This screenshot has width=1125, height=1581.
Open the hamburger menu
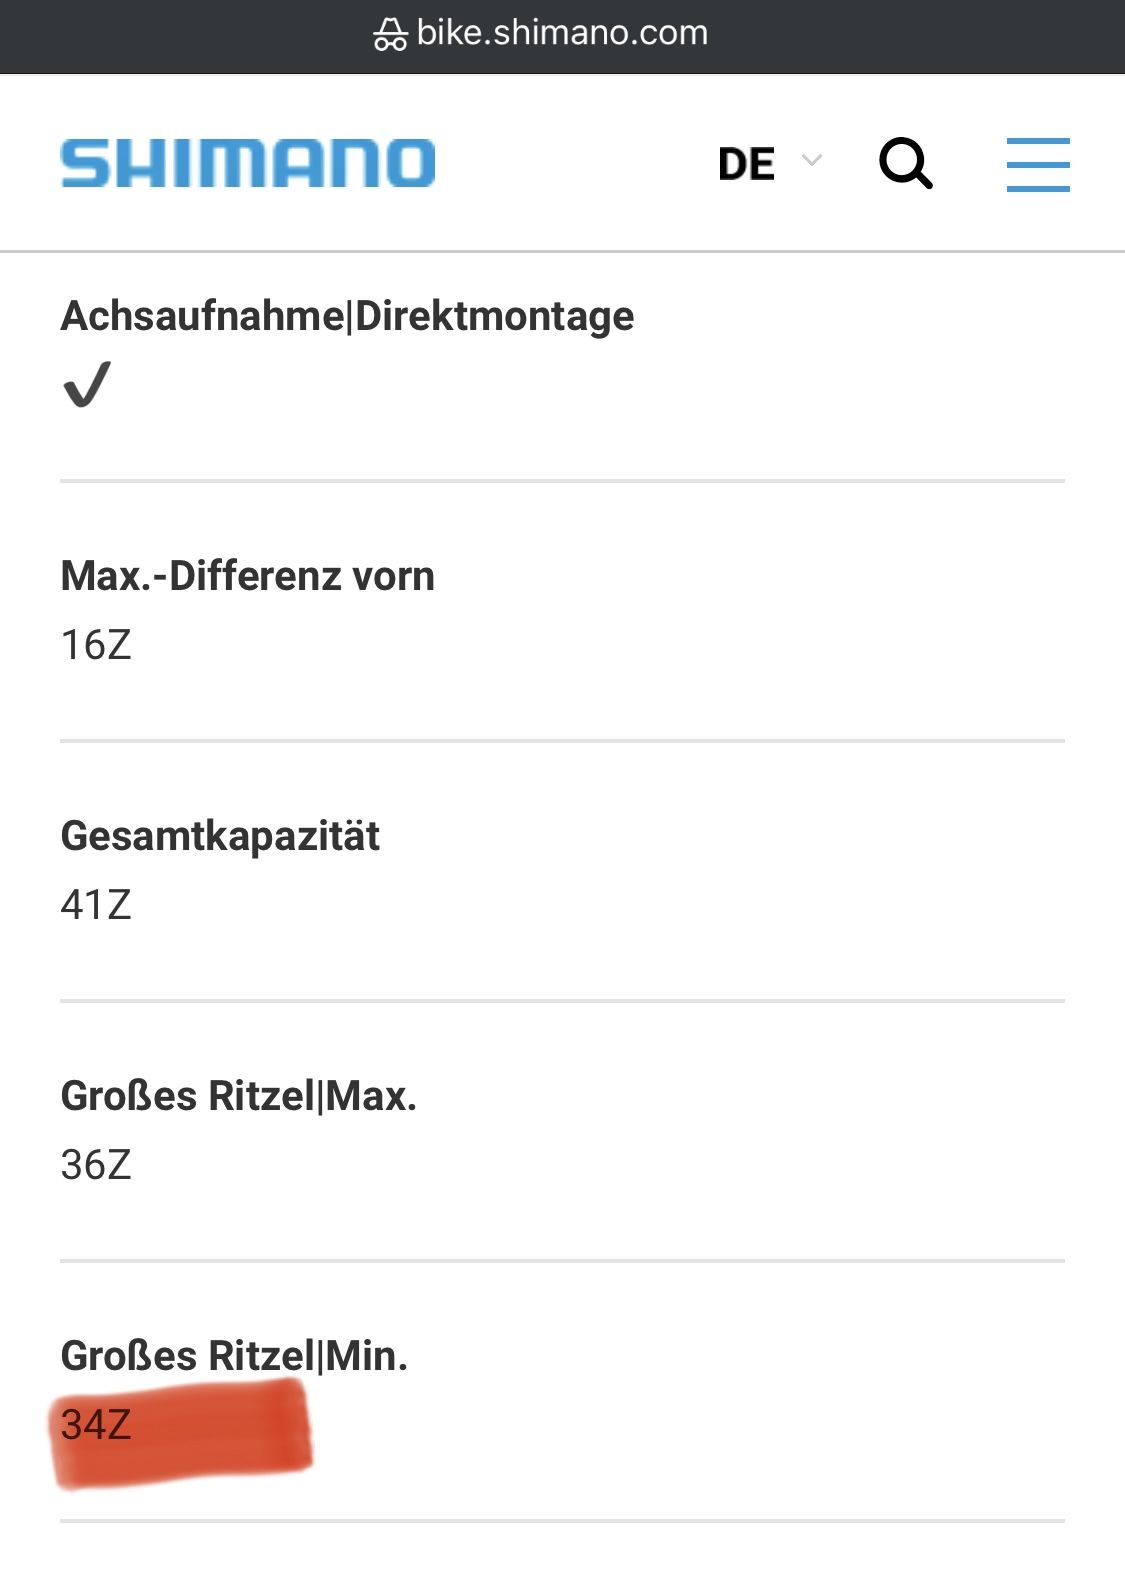[1037, 164]
